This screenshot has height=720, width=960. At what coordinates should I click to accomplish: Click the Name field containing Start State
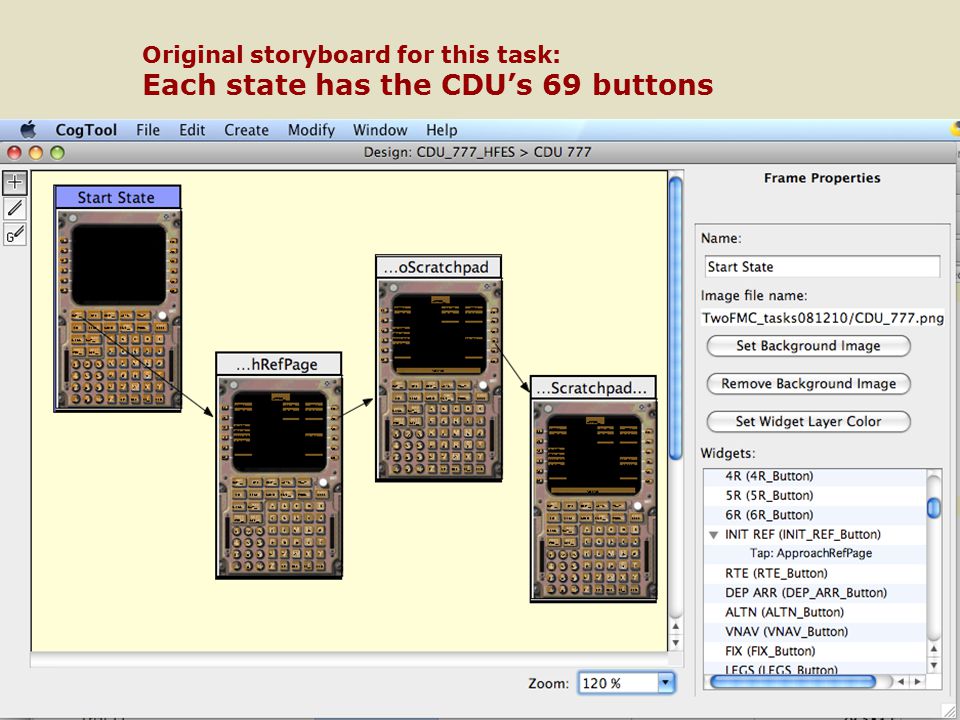coord(822,267)
